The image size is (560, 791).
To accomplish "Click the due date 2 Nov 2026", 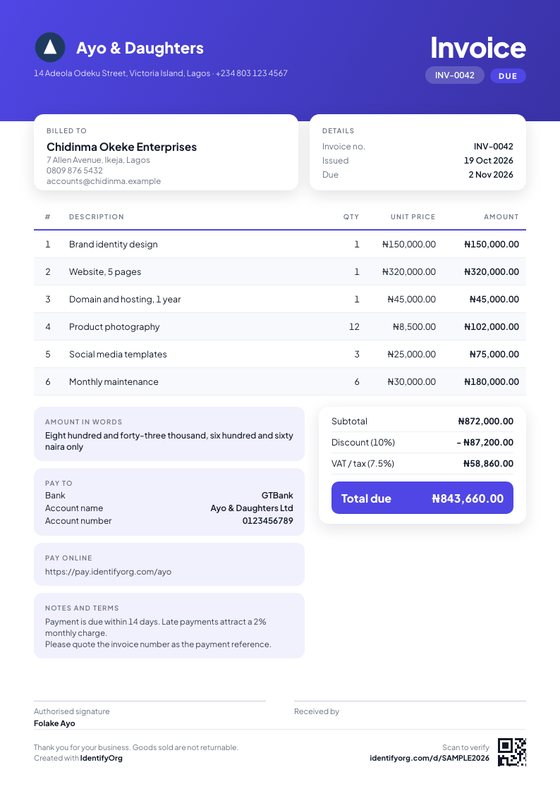I will pyautogui.click(x=491, y=175).
